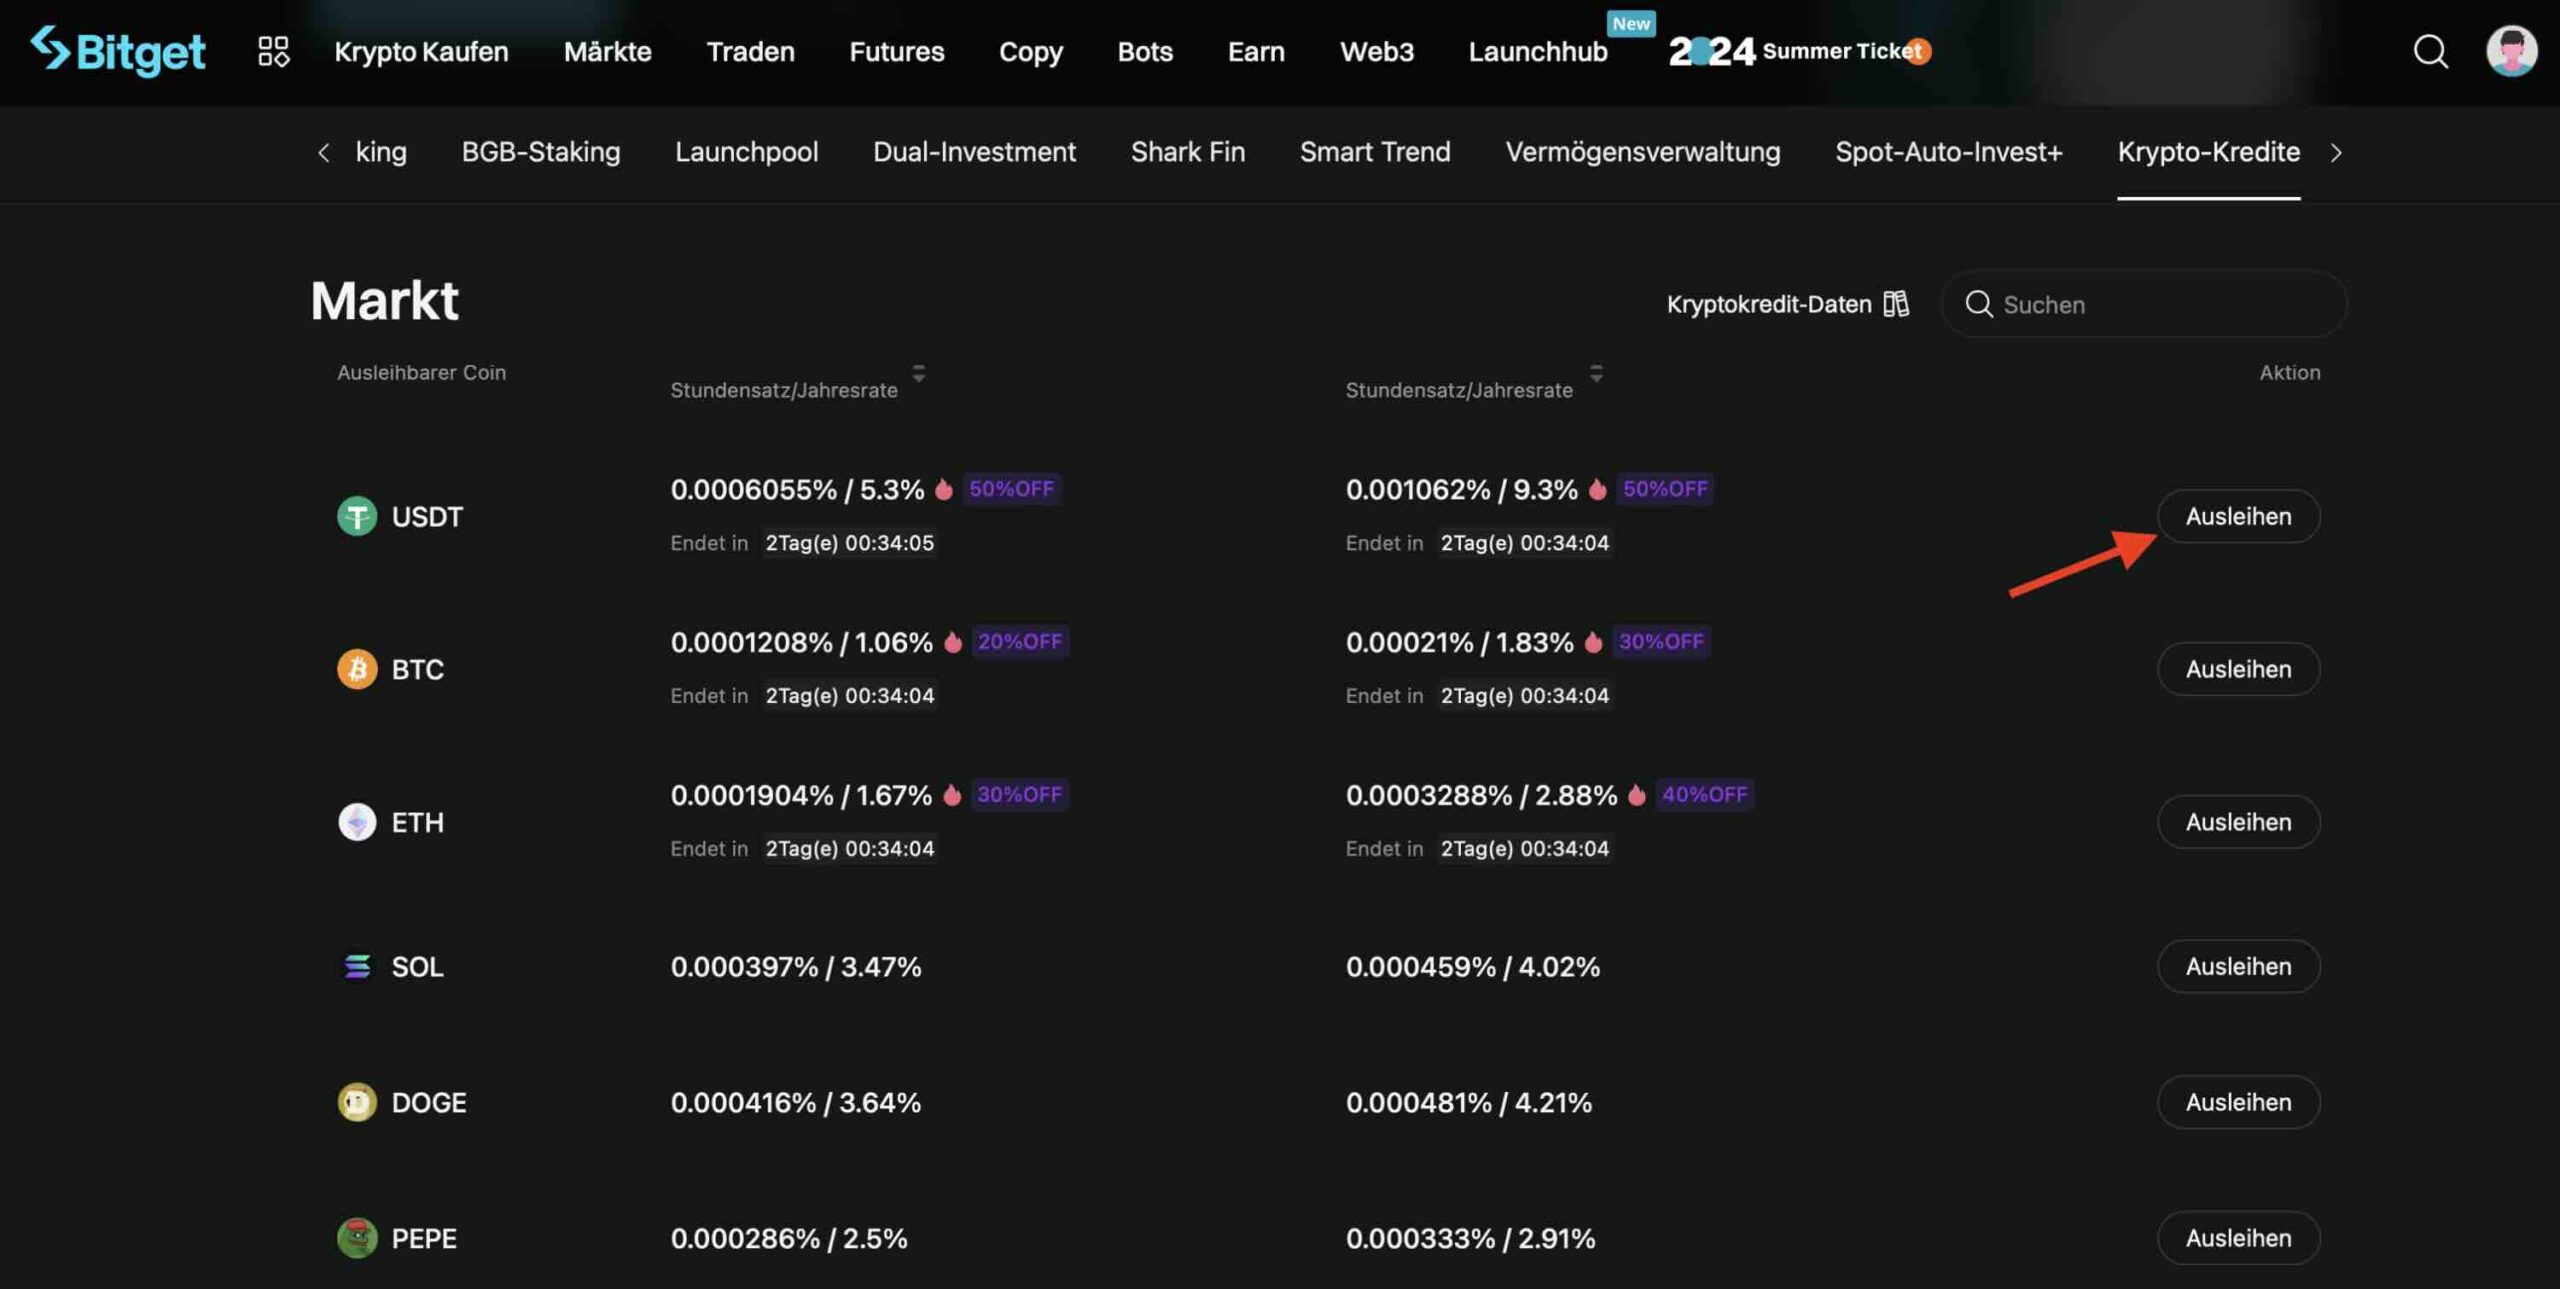Click DOGE rate 0.000481% / 4.21%
The width and height of the screenshot is (2560, 1289).
click(x=1469, y=1102)
